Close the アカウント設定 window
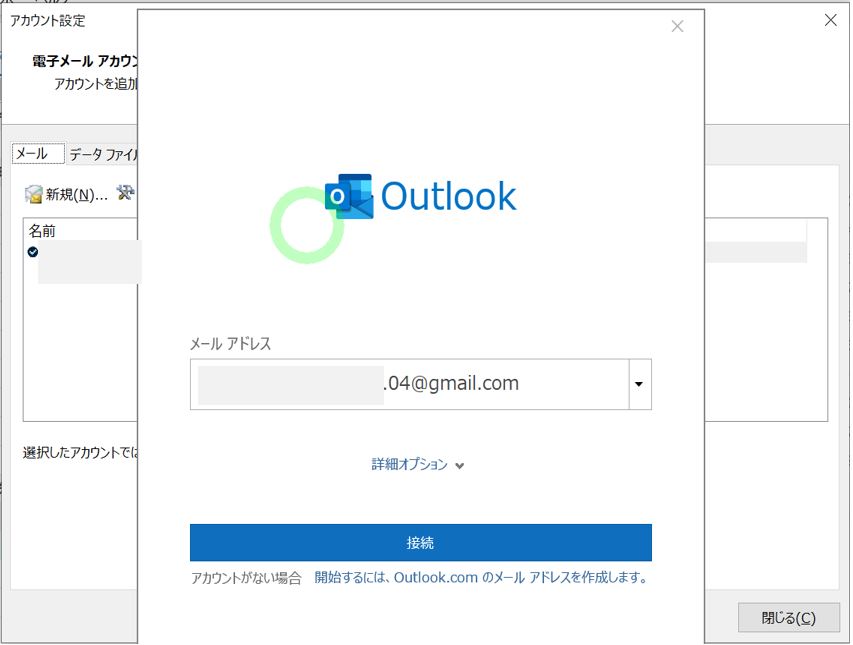Viewport: 853px width, 645px height. (x=830, y=21)
